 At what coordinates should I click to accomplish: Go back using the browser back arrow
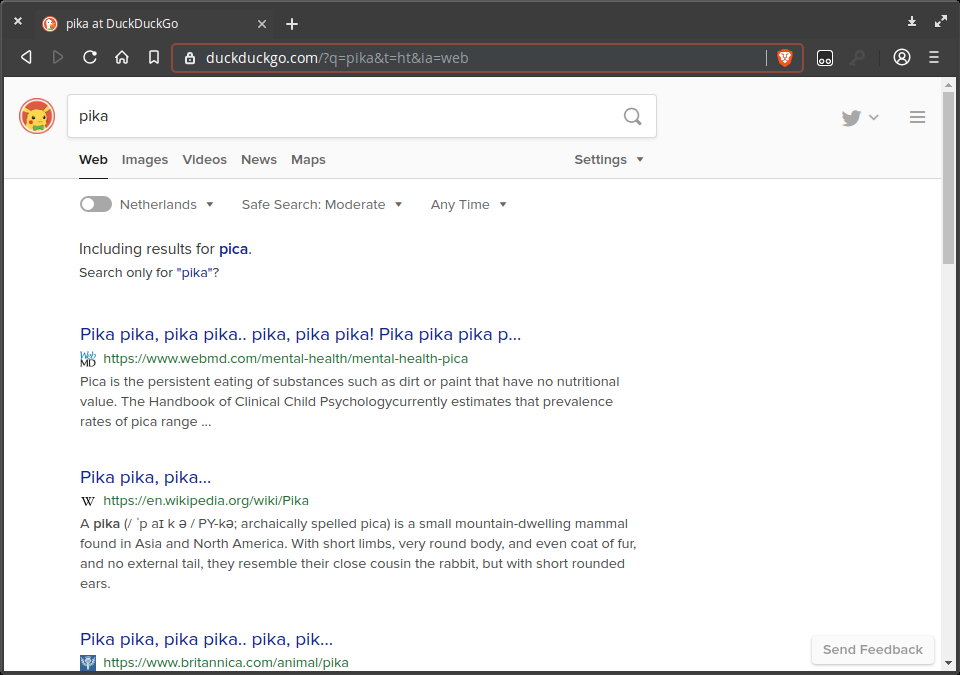click(26, 58)
